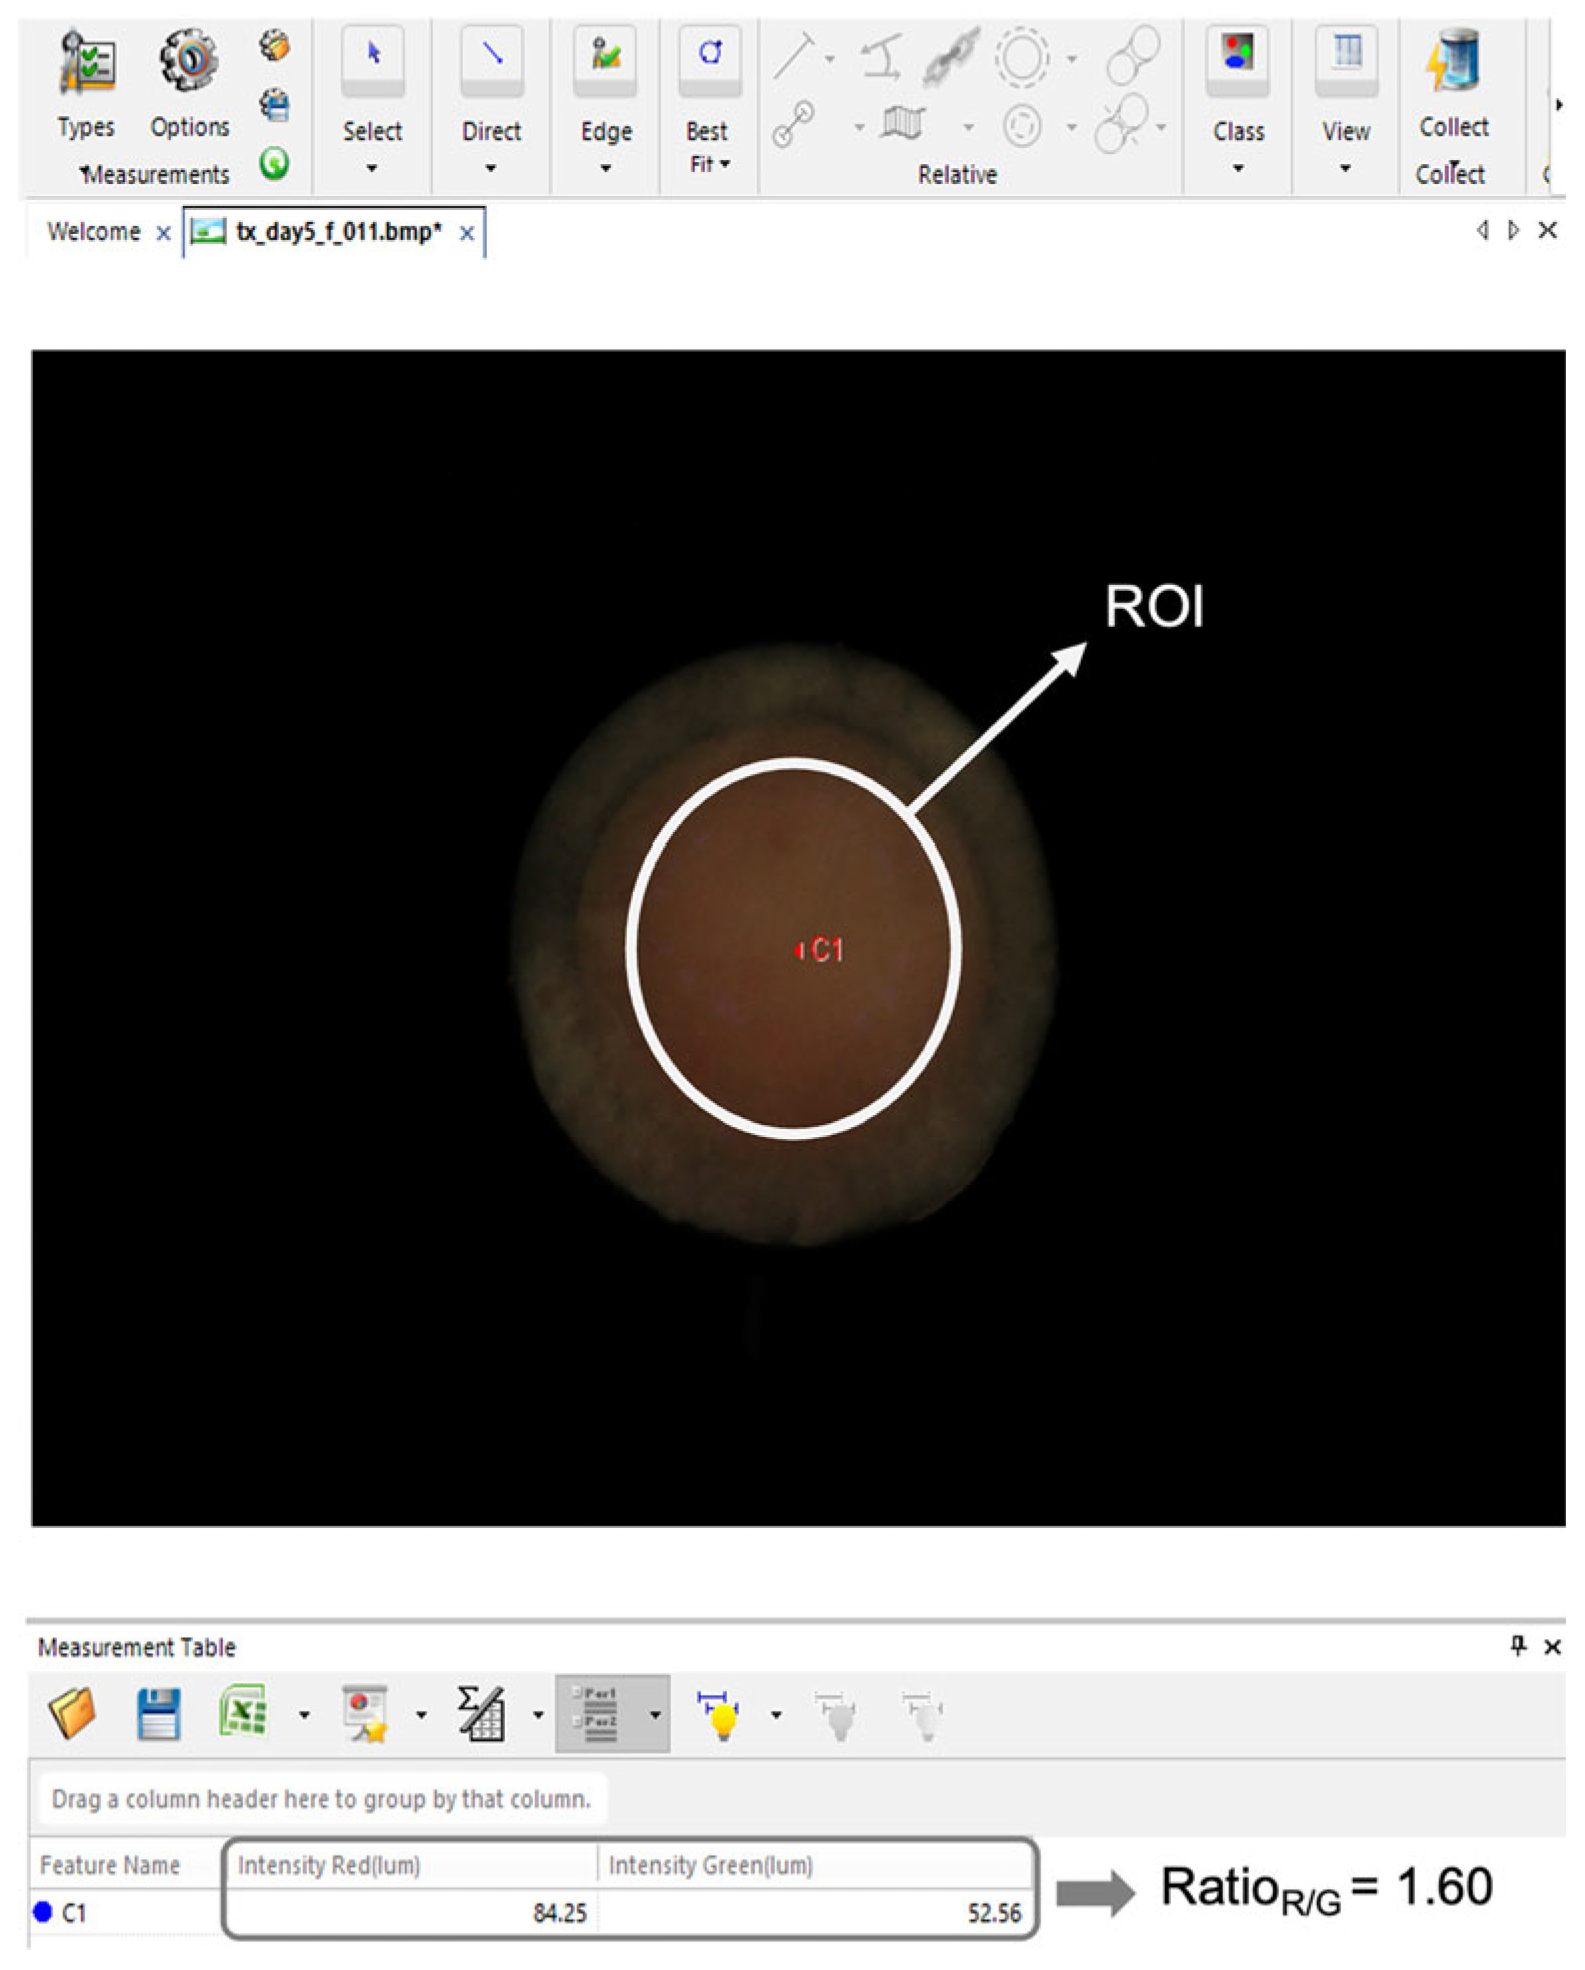Open dropdown next to Par1/Par2 layout button
Screen dimensions: 1585x1970
pos(655,1715)
